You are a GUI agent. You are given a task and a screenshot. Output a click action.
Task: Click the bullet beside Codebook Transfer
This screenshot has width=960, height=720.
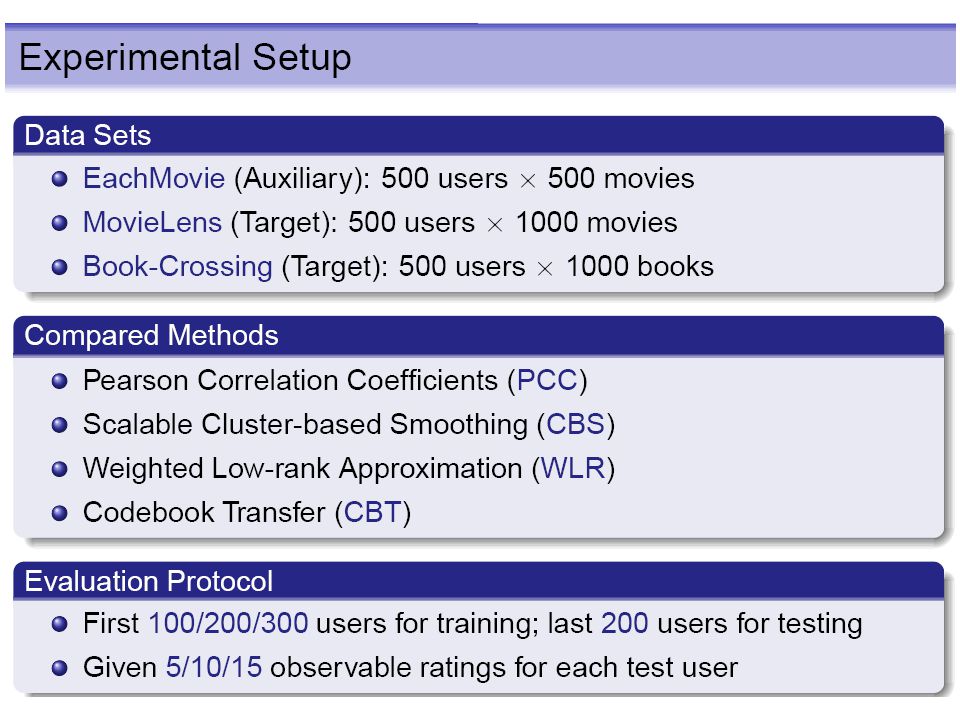point(59,514)
